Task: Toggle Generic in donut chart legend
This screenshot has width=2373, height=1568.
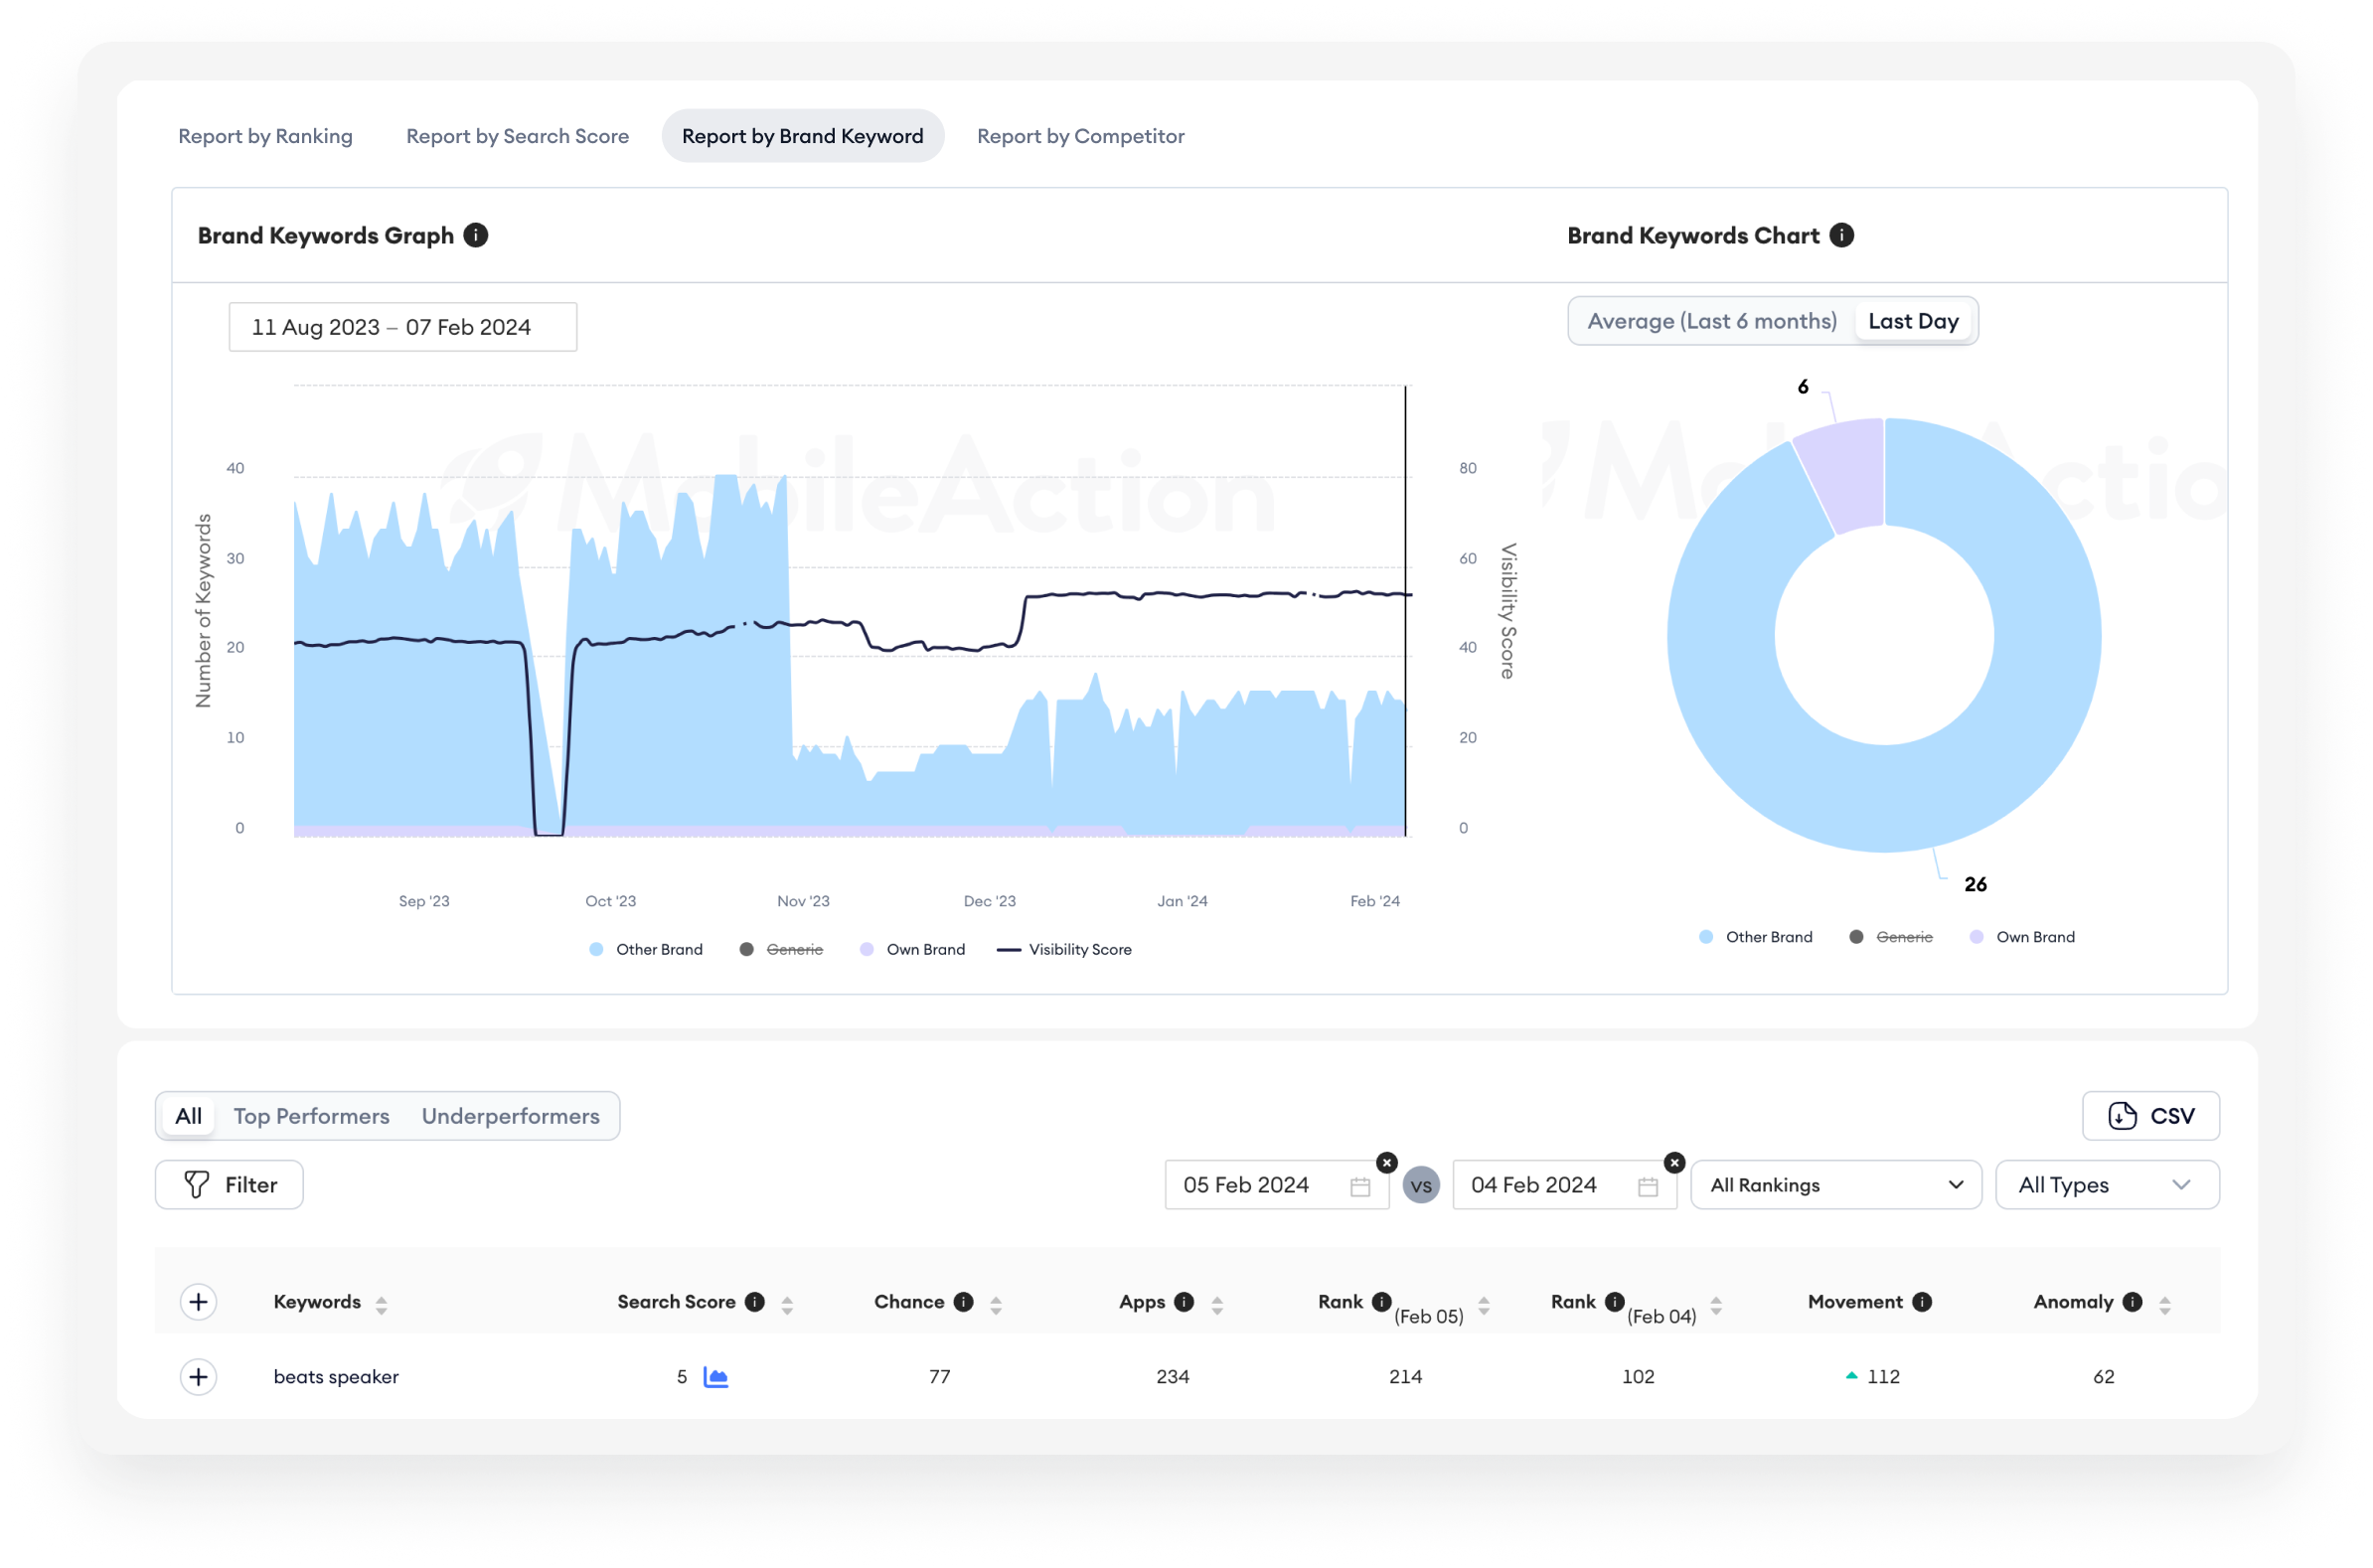Action: pos(1892,938)
